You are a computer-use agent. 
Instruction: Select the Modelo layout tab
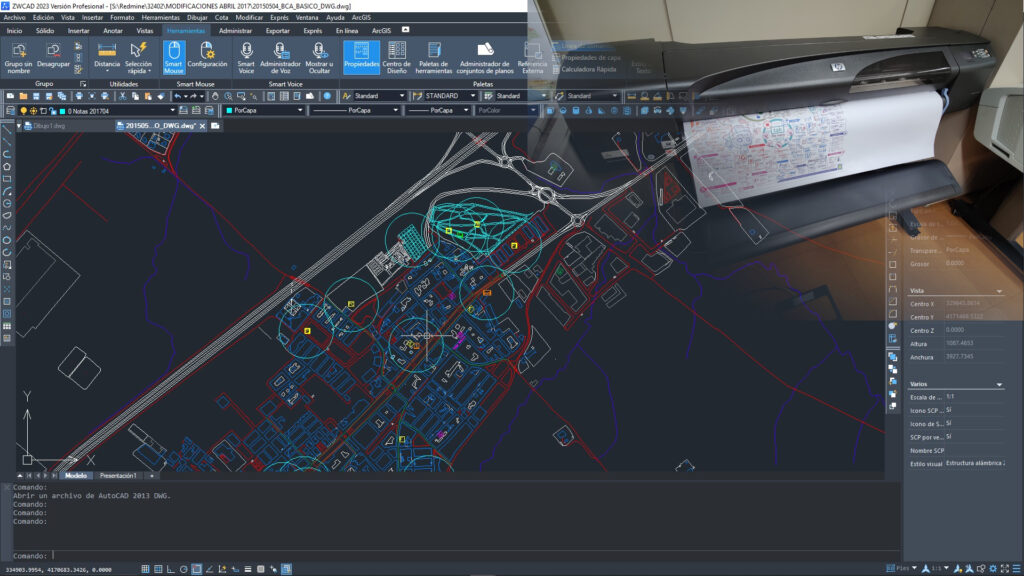coord(76,475)
